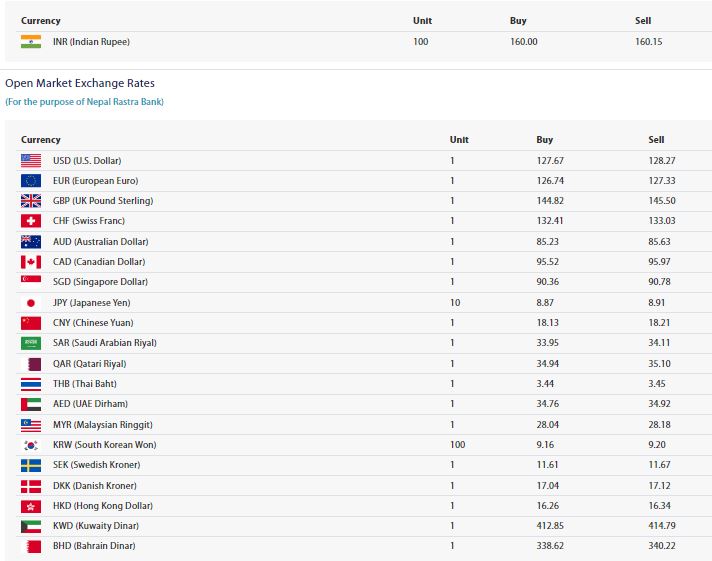Click the Swedish flag icon
712x561 pixels.
coord(31,465)
